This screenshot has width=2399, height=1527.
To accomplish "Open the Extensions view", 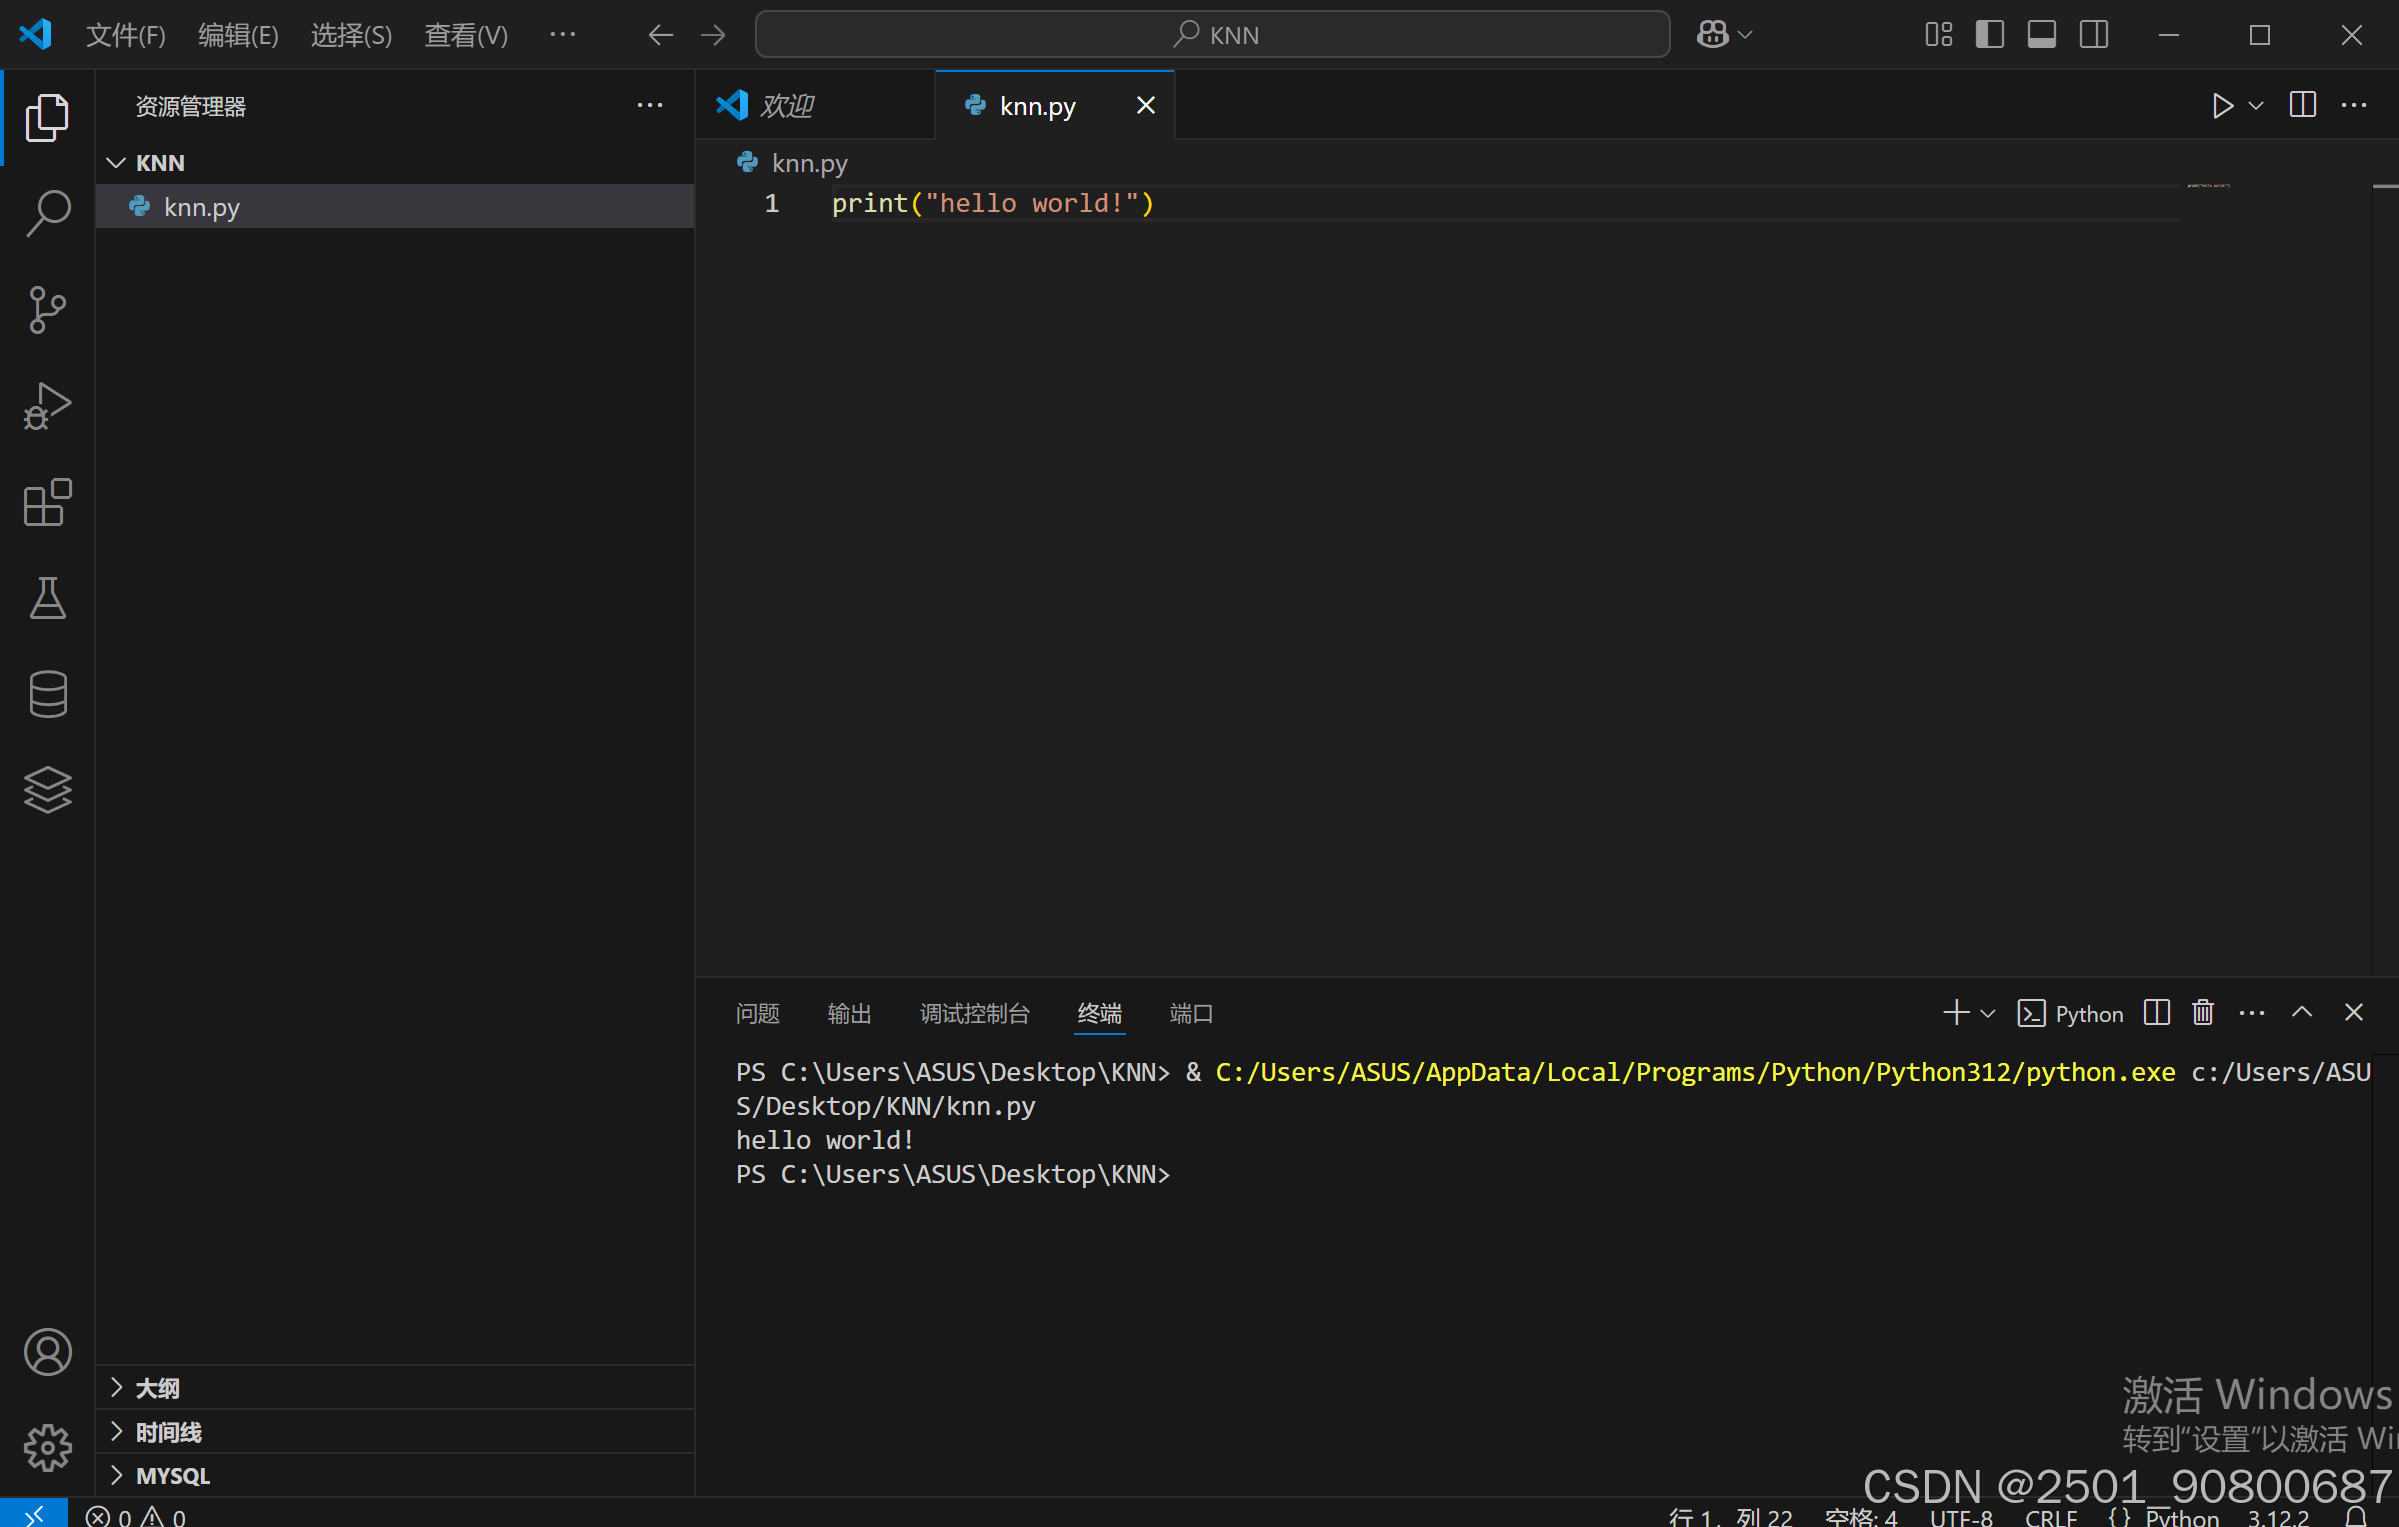I will point(47,502).
